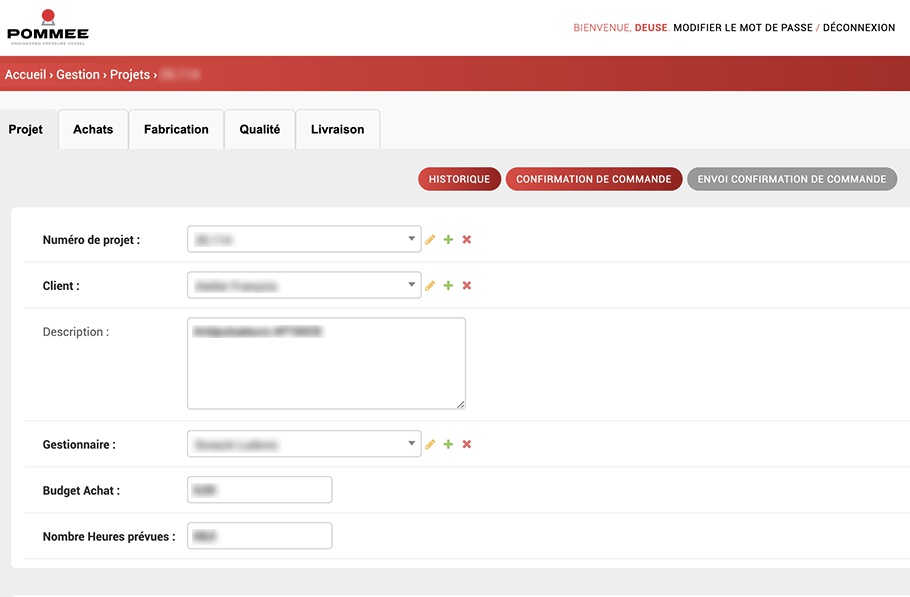This screenshot has height=597, width=910.
Task: Click the 'Budget Achat :' label
Action: (x=81, y=490)
